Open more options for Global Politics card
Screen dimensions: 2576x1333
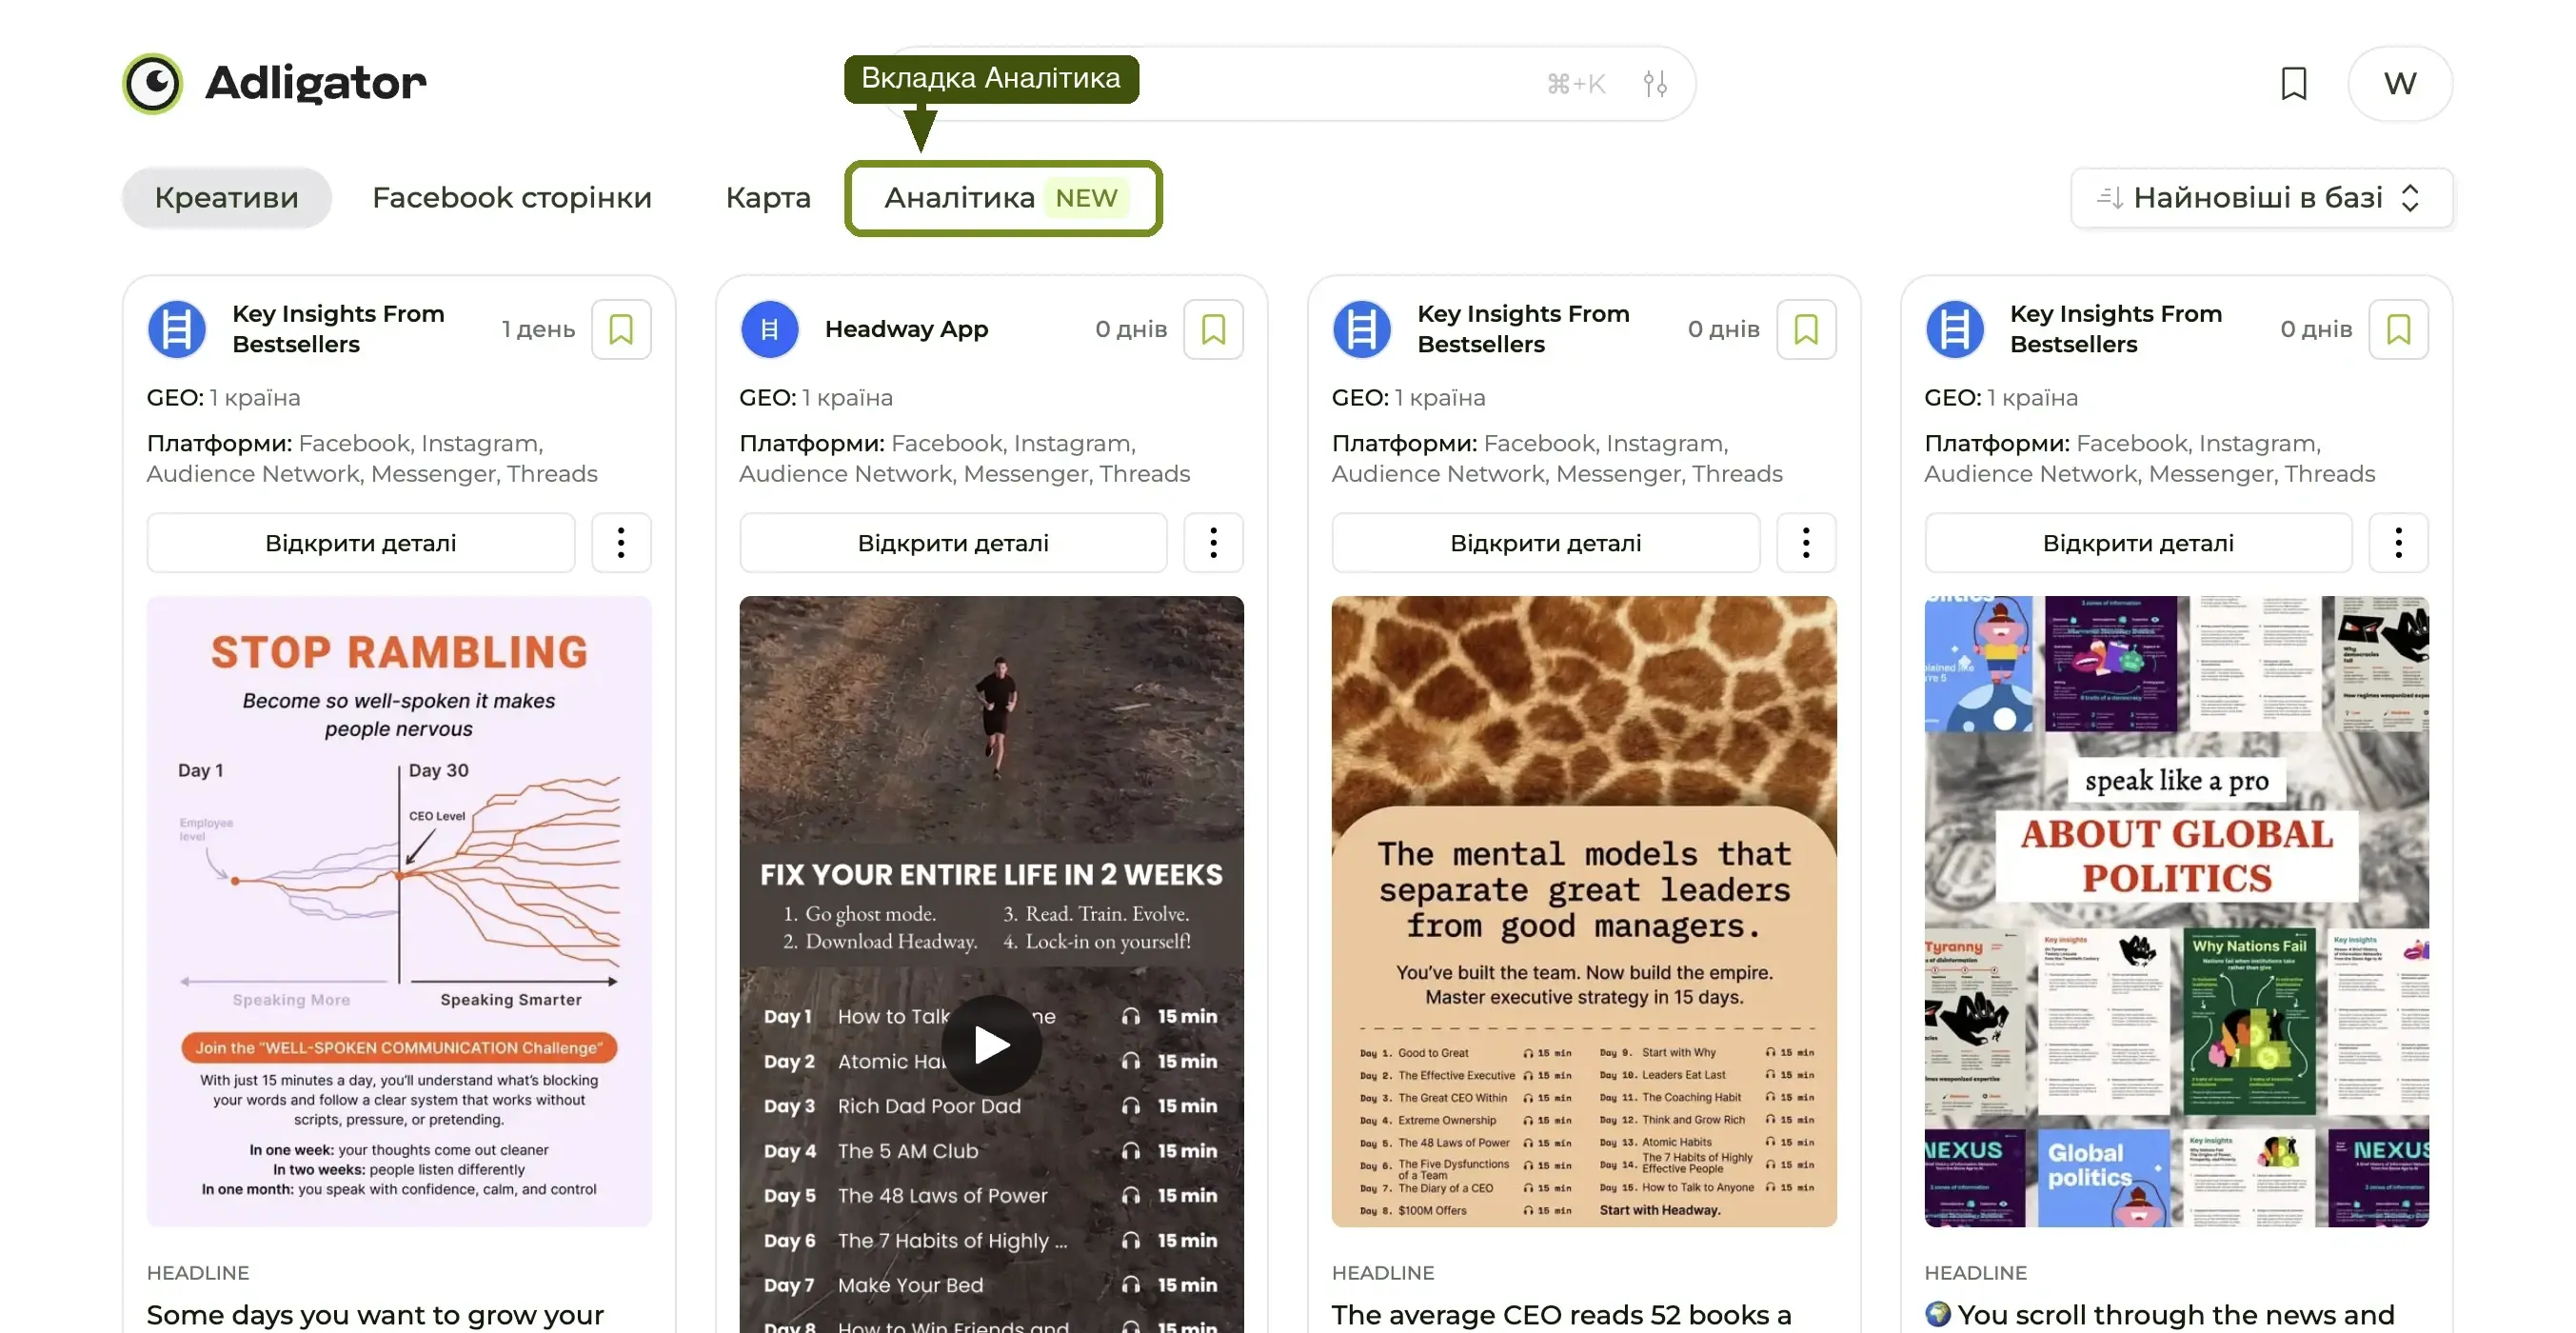point(2398,543)
